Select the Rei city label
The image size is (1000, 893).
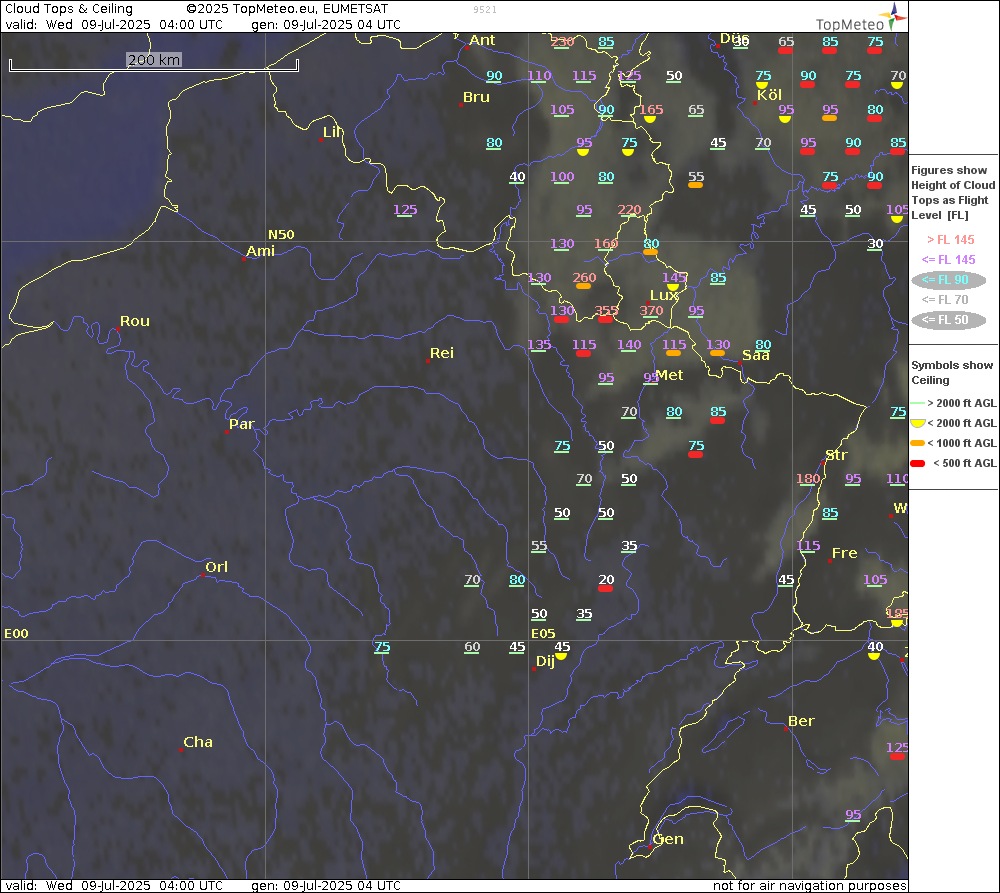click(442, 353)
